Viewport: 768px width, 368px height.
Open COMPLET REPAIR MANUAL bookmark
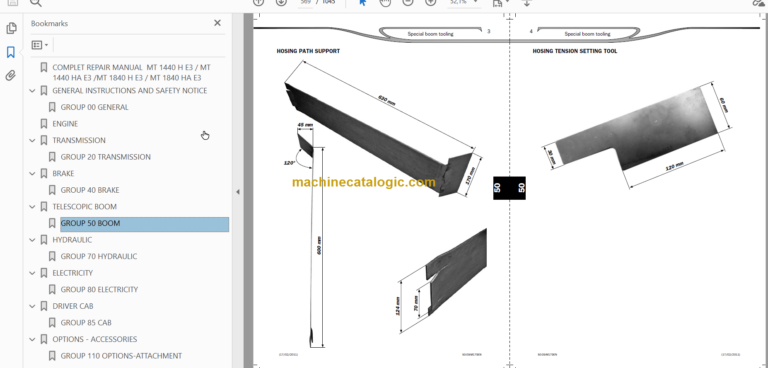coord(131,73)
